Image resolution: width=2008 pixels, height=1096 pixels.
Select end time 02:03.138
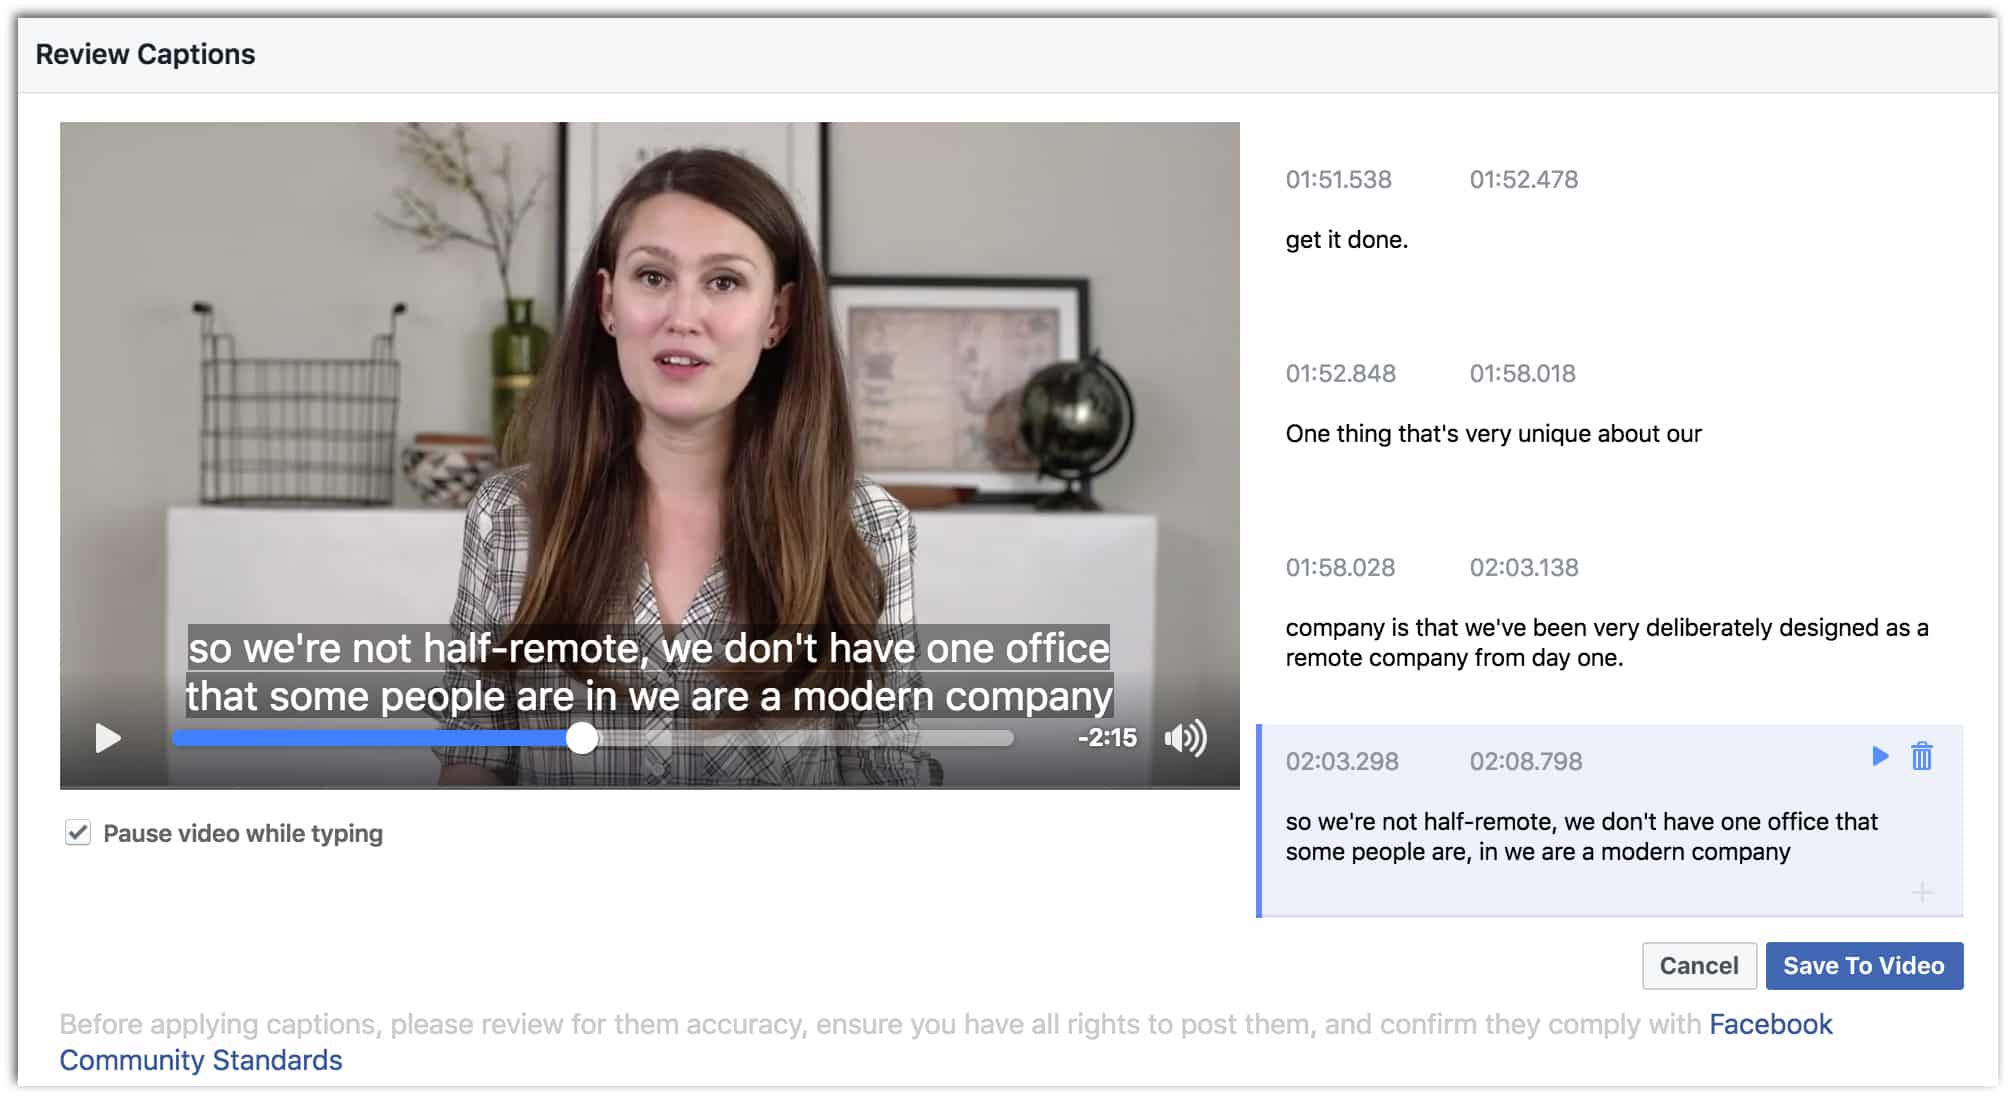click(x=1524, y=568)
